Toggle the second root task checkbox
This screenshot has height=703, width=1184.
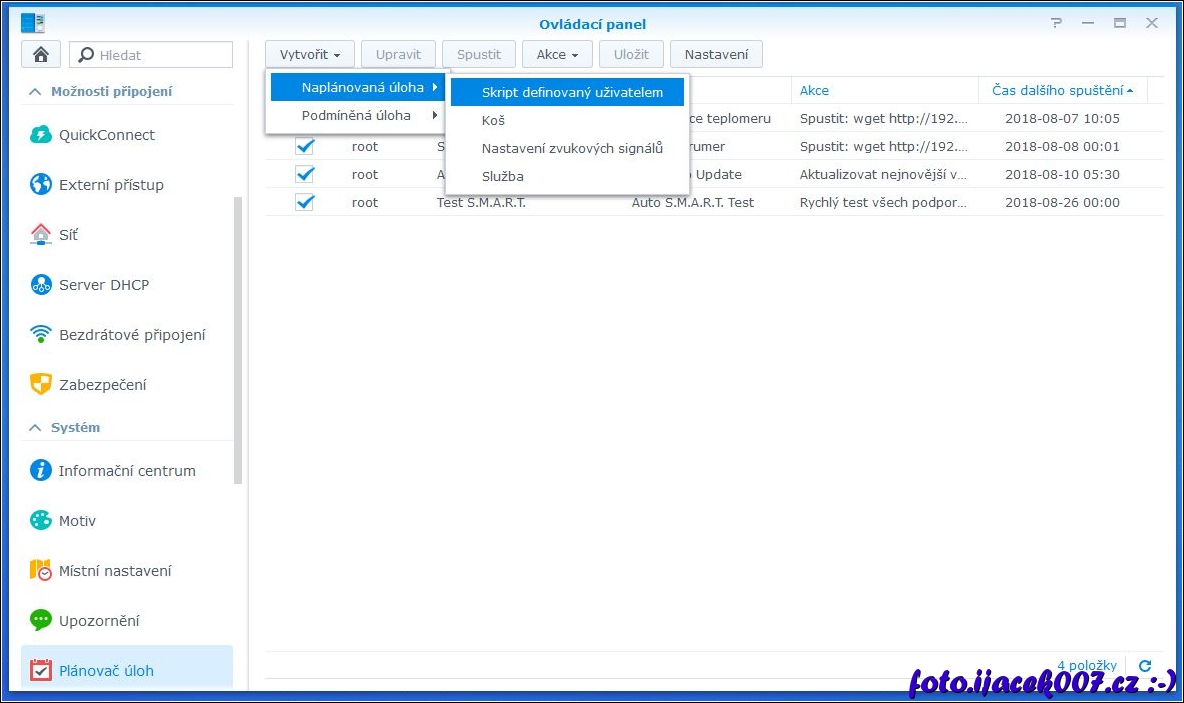point(305,146)
